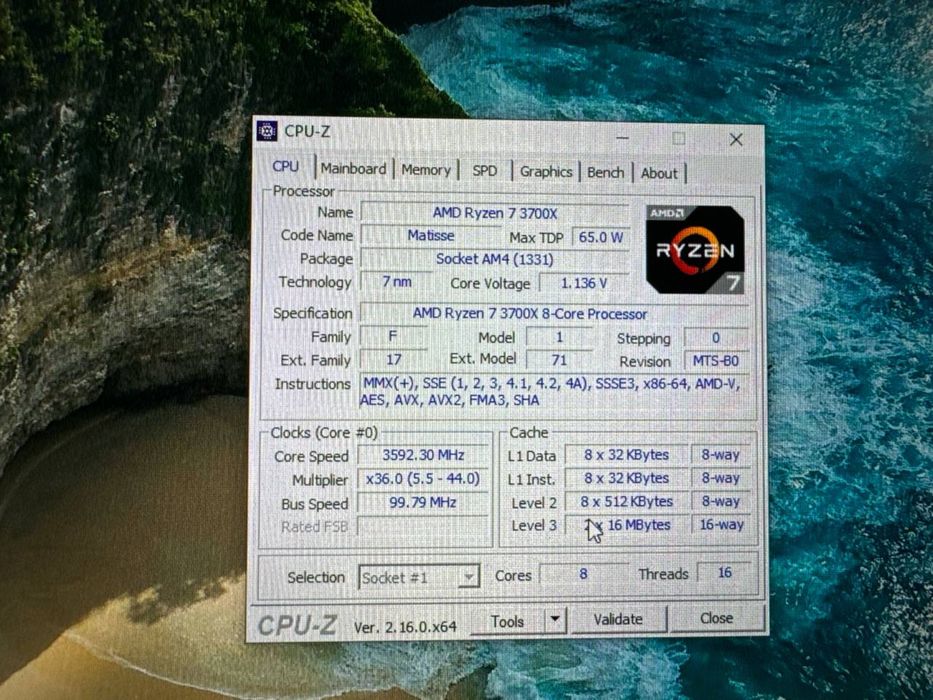The image size is (933, 700).
Task: Click the Core Voltage value 1.136 V
Action: pos(584,283)
